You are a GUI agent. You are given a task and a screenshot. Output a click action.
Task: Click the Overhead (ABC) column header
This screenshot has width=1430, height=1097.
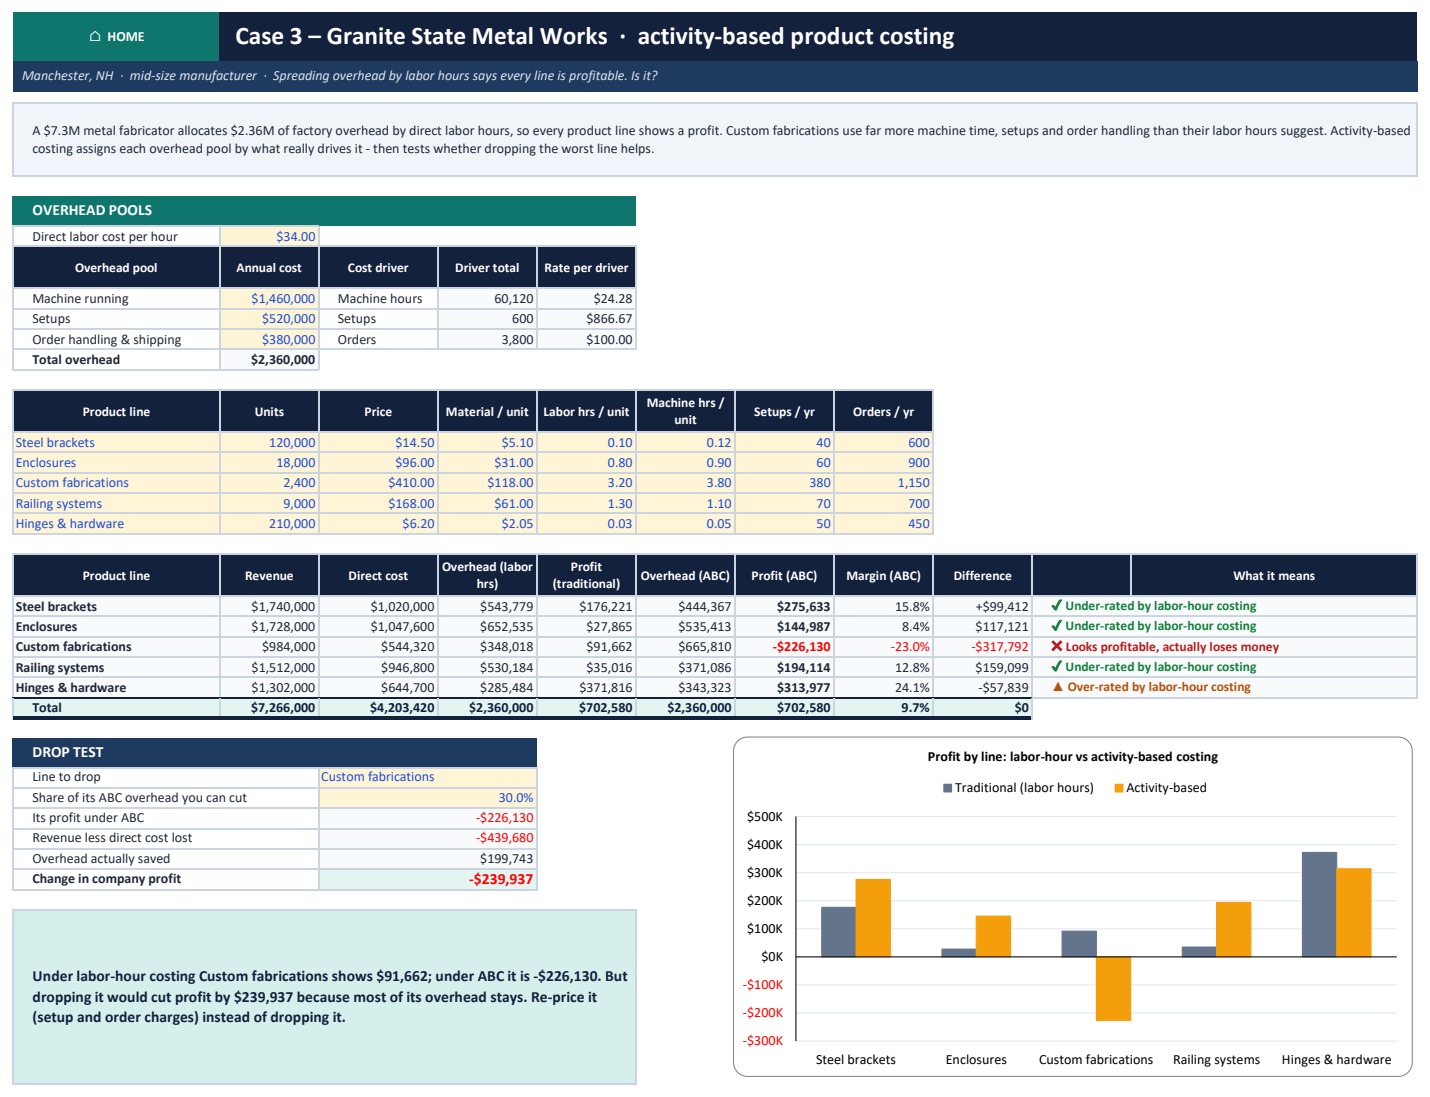pos(685,576)
